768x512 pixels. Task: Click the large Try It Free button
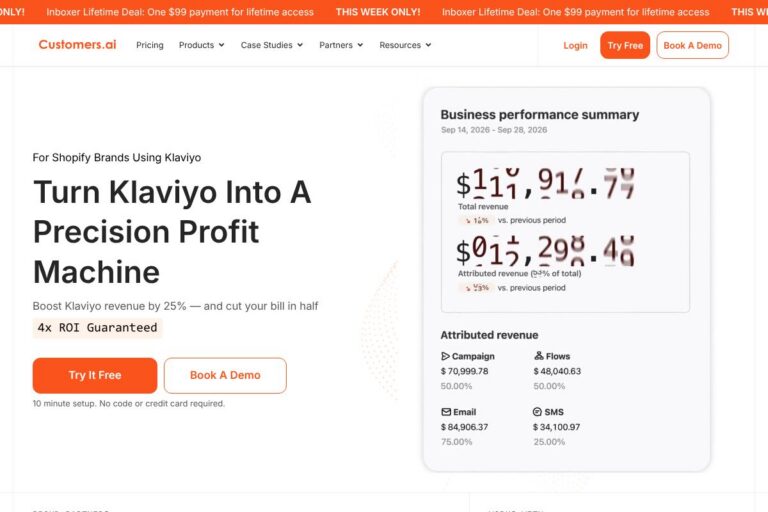pos(95,375)
